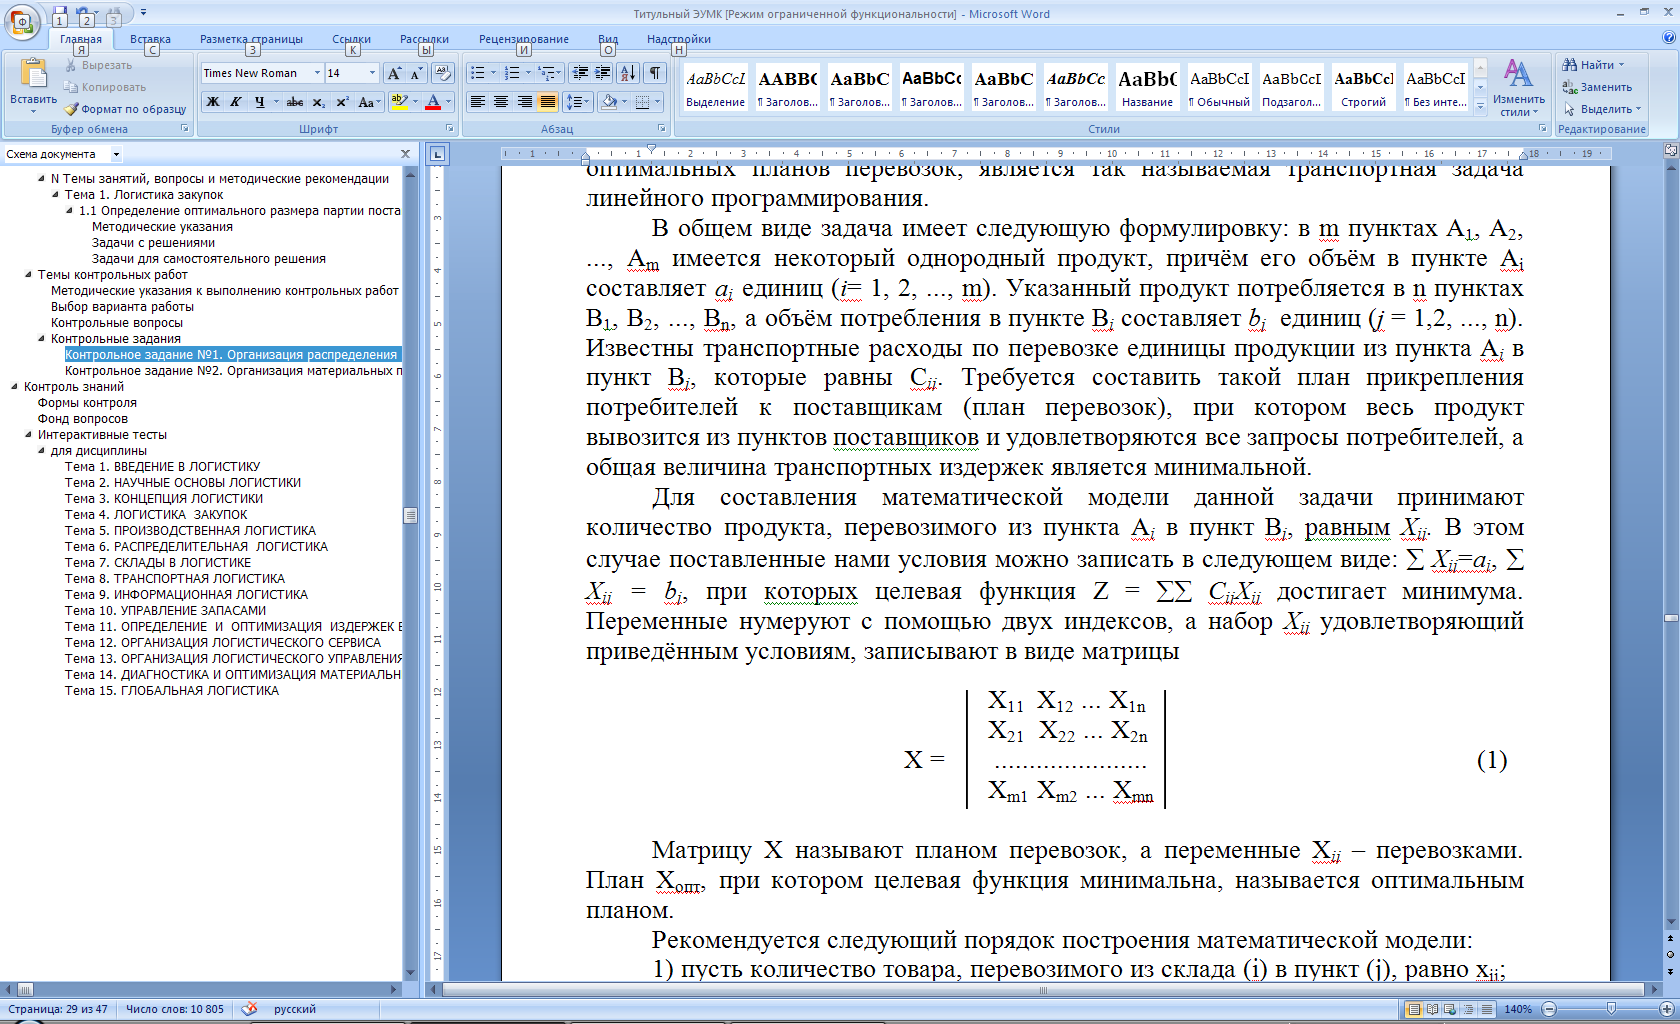
Task: Switch to outline view
Action: click(1468, 1009)
